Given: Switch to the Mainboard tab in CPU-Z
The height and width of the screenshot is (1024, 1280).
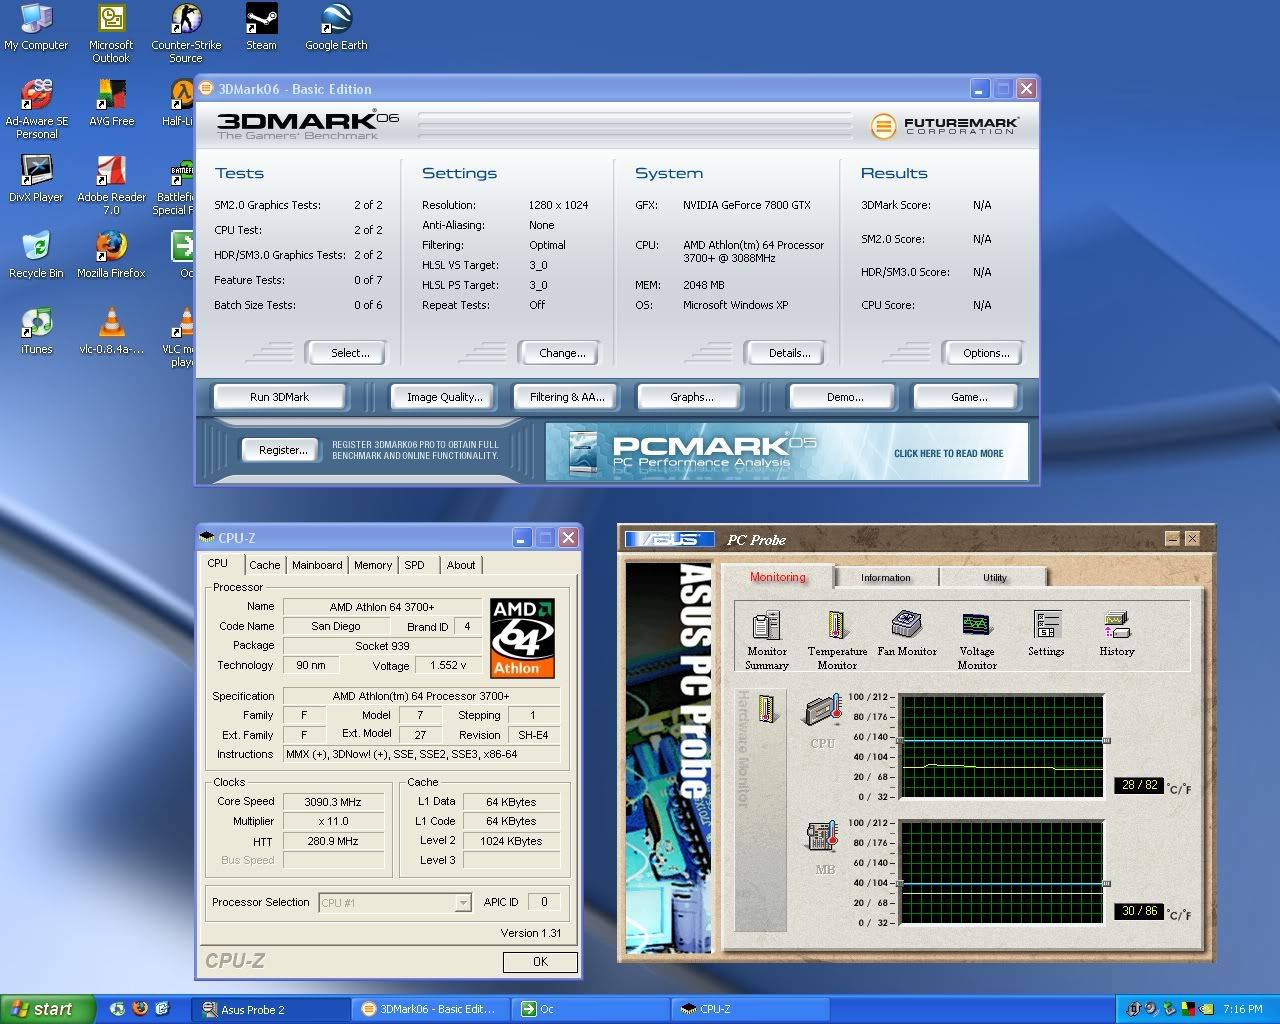Looking at the screenshot, I should 317,565.
